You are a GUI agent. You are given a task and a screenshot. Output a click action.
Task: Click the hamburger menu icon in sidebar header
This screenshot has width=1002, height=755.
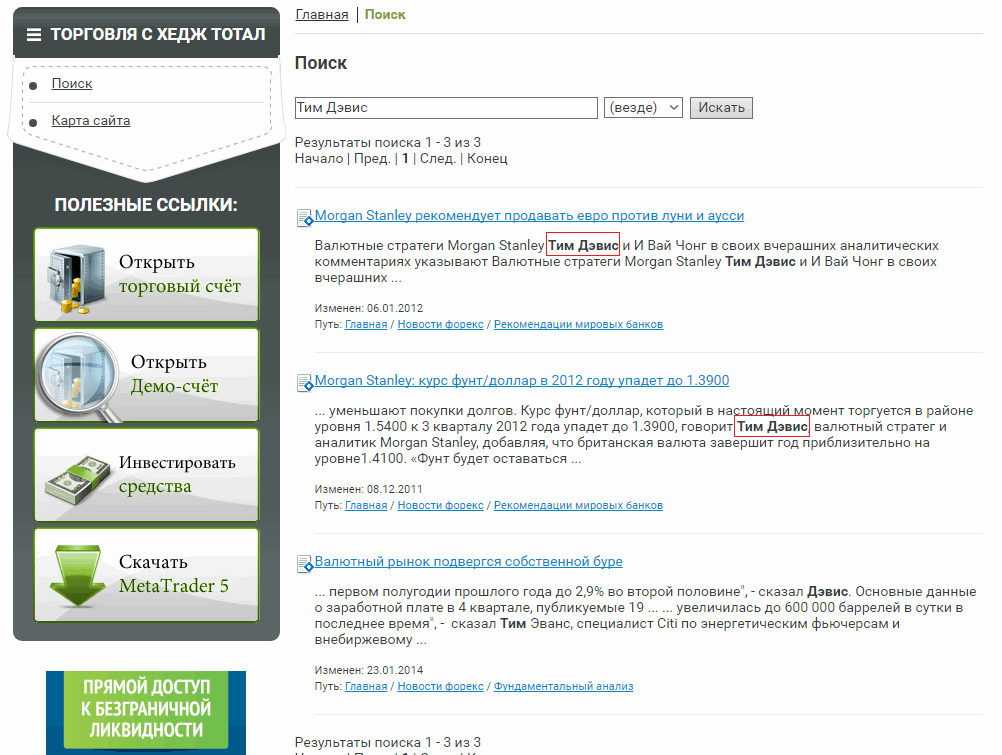coord(34,35)
